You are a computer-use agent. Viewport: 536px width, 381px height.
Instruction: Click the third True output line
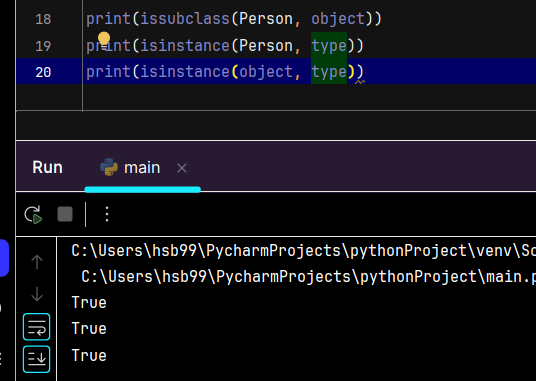pos(89,355)
